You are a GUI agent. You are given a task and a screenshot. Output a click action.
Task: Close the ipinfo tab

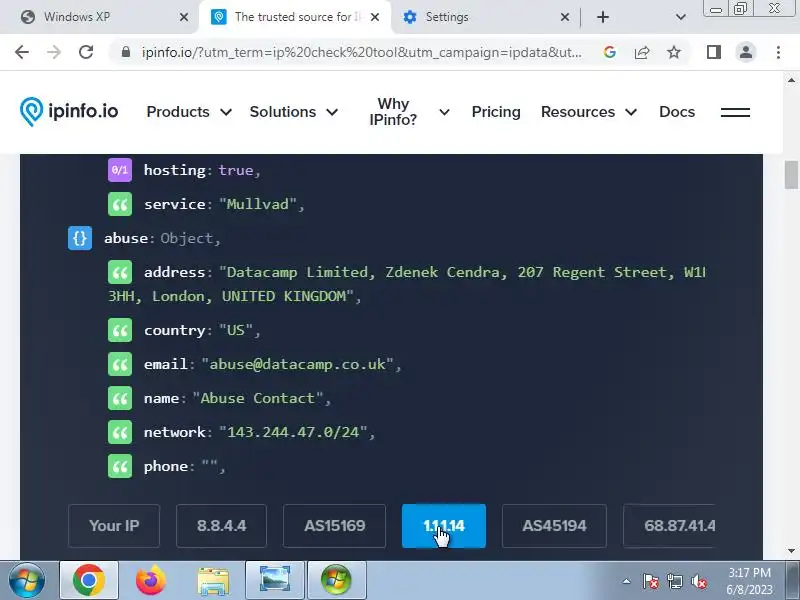pyautogui.click(x=375, y=17)
